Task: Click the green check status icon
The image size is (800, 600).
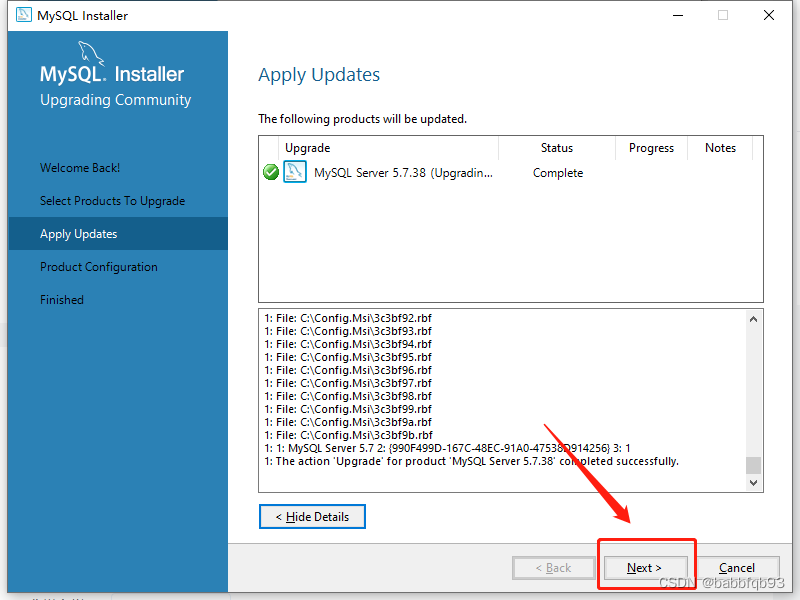Action: pos(270,172)
